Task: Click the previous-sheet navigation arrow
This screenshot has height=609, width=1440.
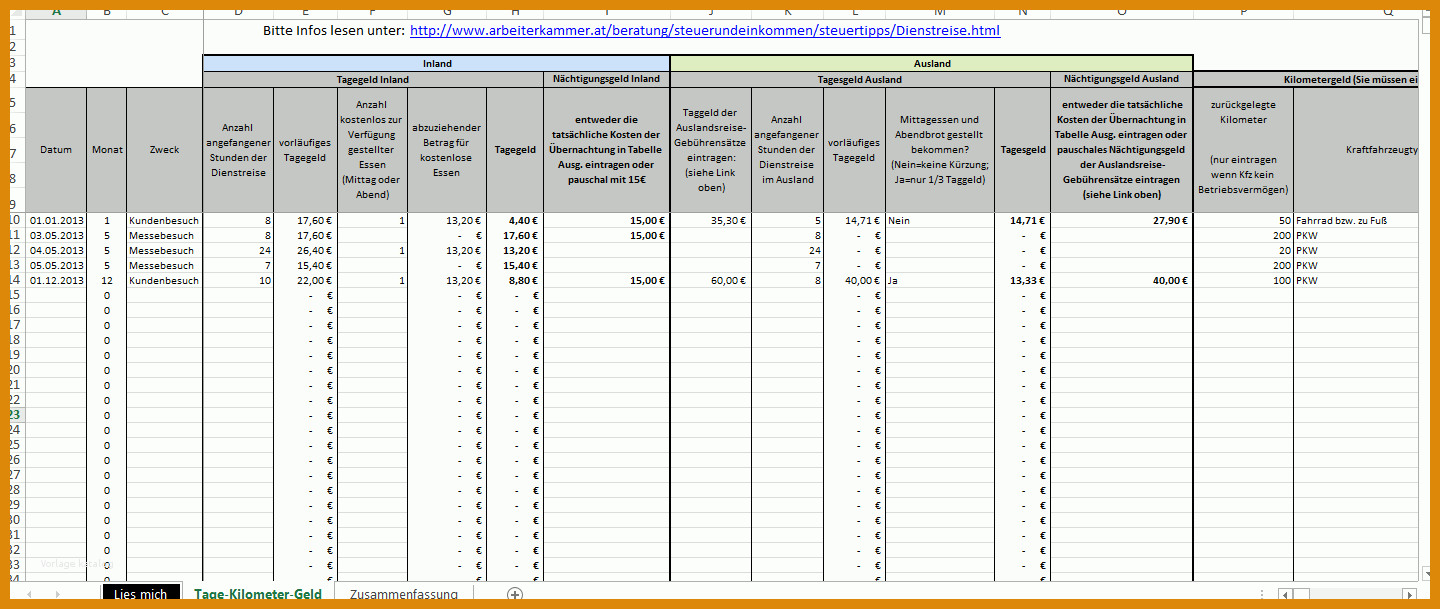Action: pos(29,594)
